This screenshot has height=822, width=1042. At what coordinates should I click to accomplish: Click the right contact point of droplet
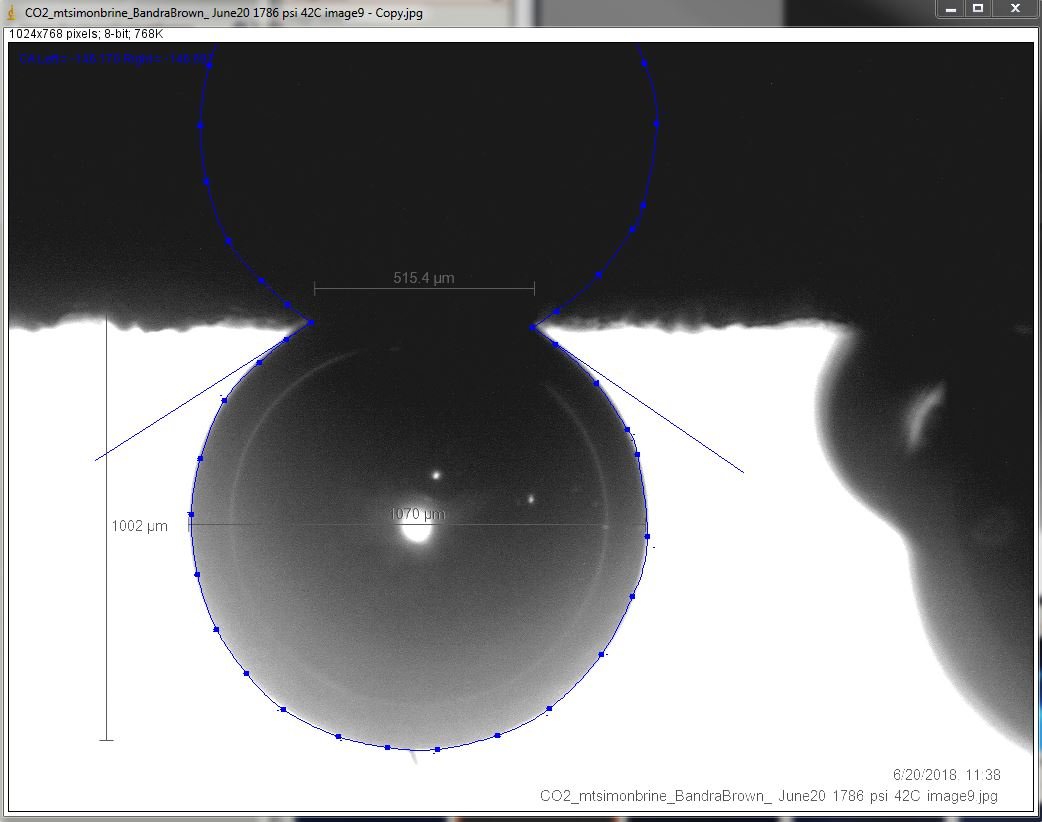click(532, 327)
